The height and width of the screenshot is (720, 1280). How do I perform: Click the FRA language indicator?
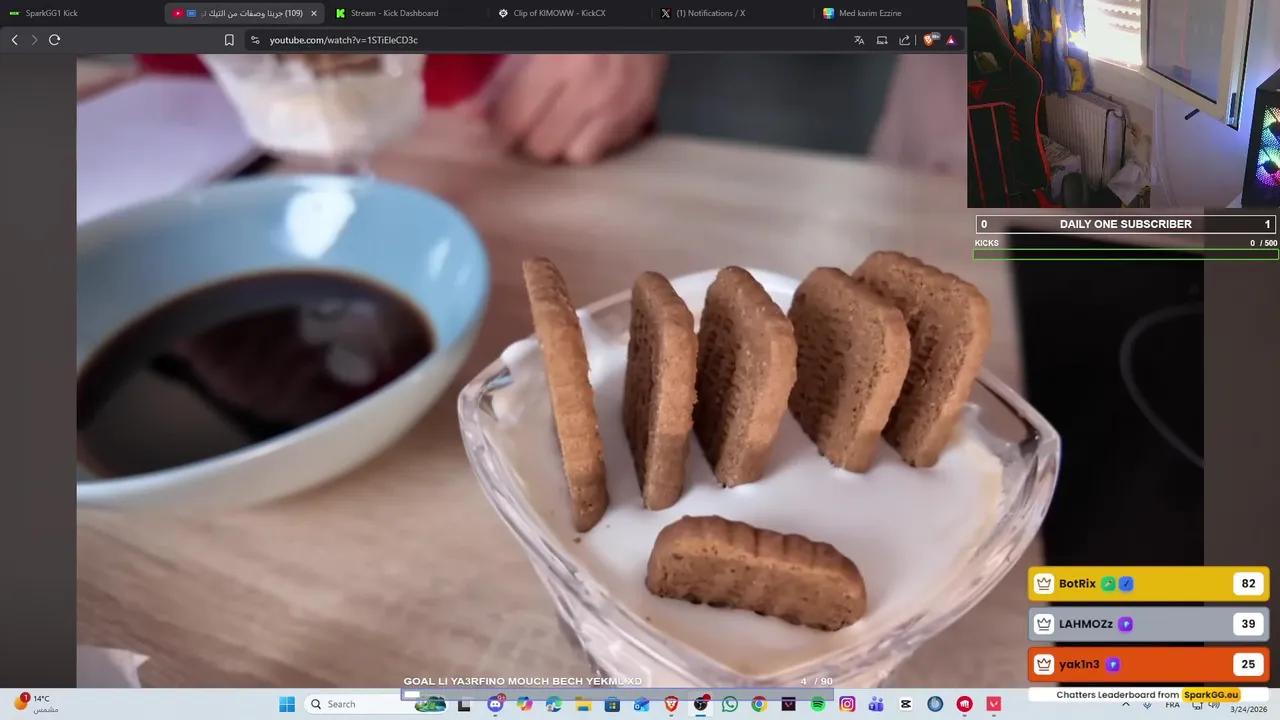click(1172, 705)
